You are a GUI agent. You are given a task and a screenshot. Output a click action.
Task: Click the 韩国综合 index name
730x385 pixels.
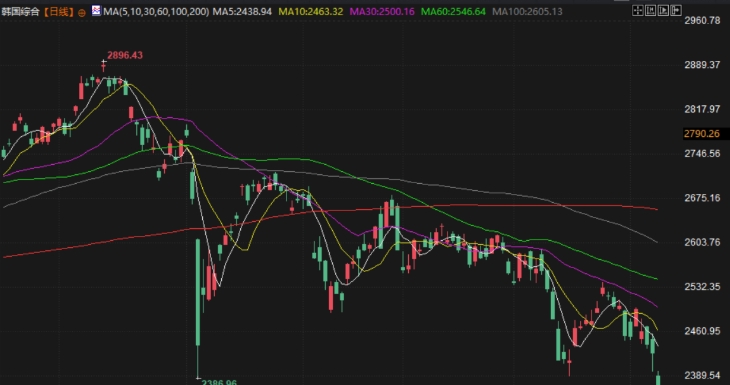[x=20, y=12]
